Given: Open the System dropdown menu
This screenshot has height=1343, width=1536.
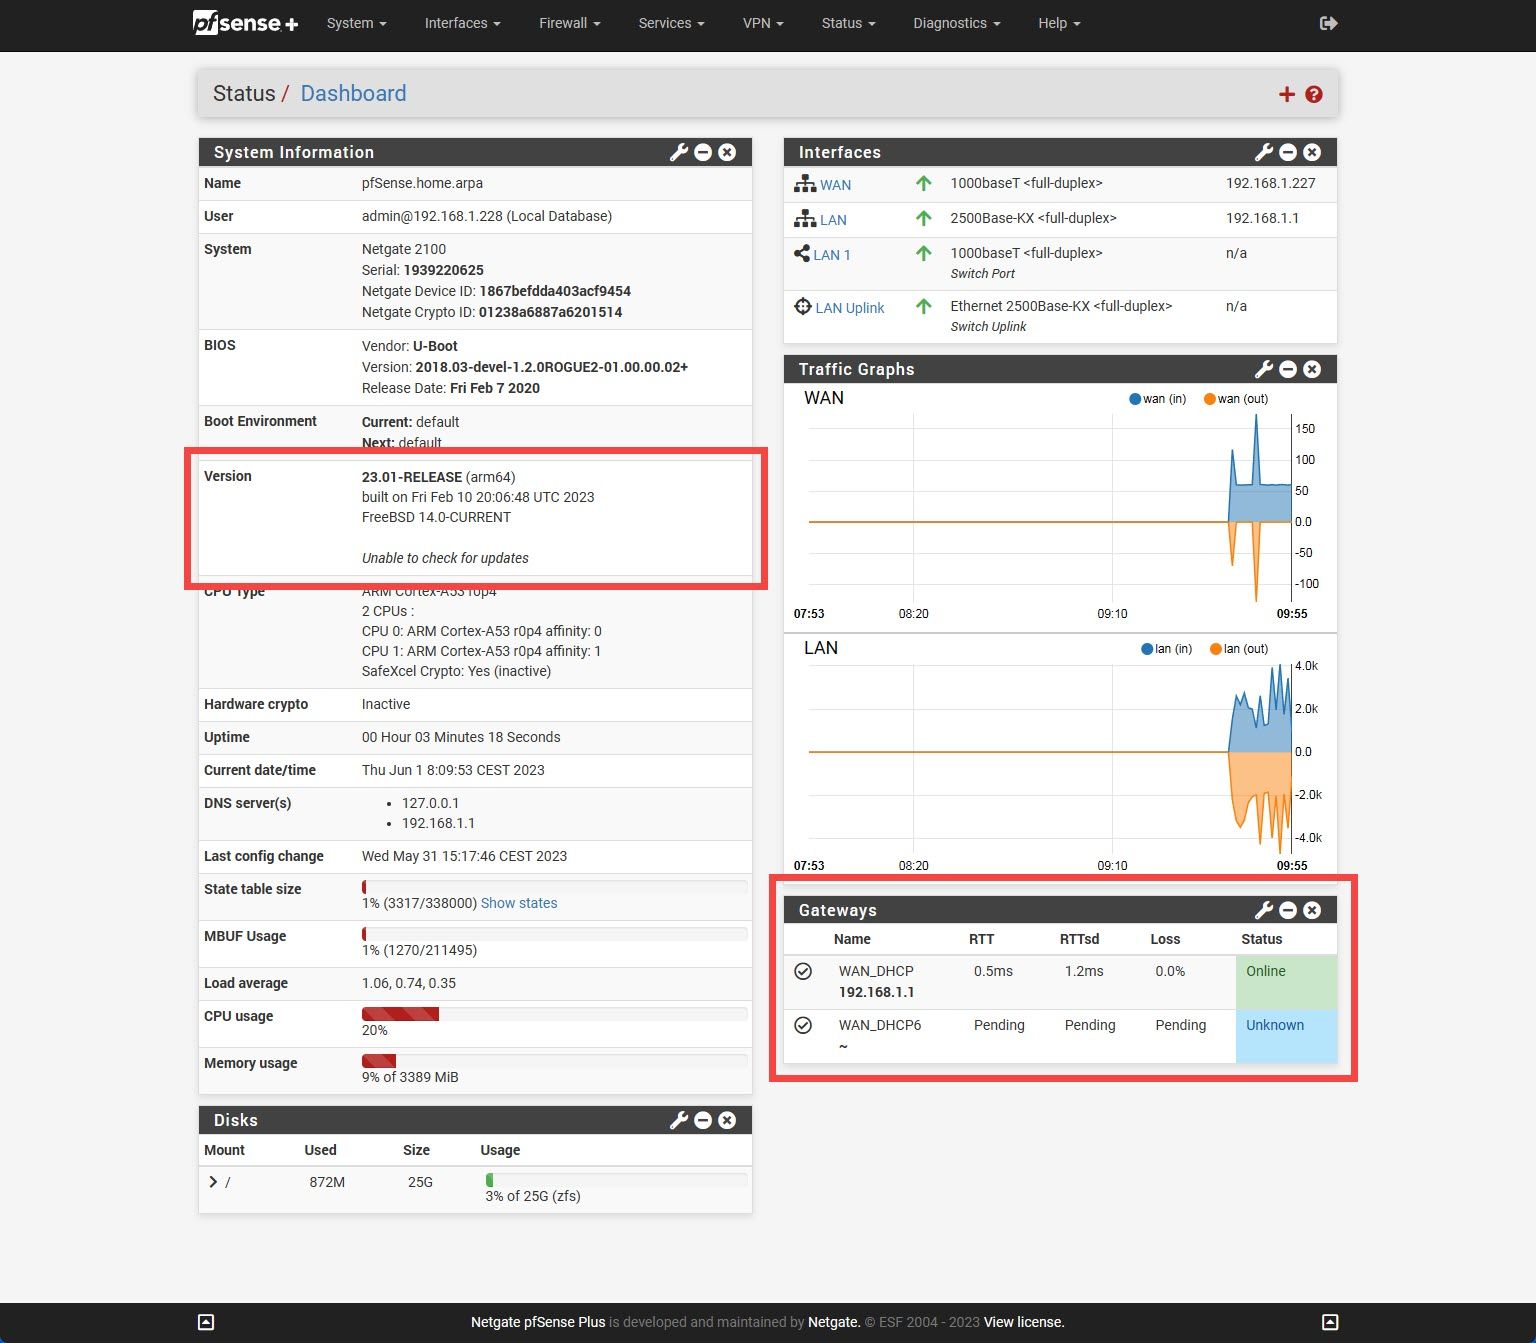Looking at the screenshot, I should click(356, 23).
